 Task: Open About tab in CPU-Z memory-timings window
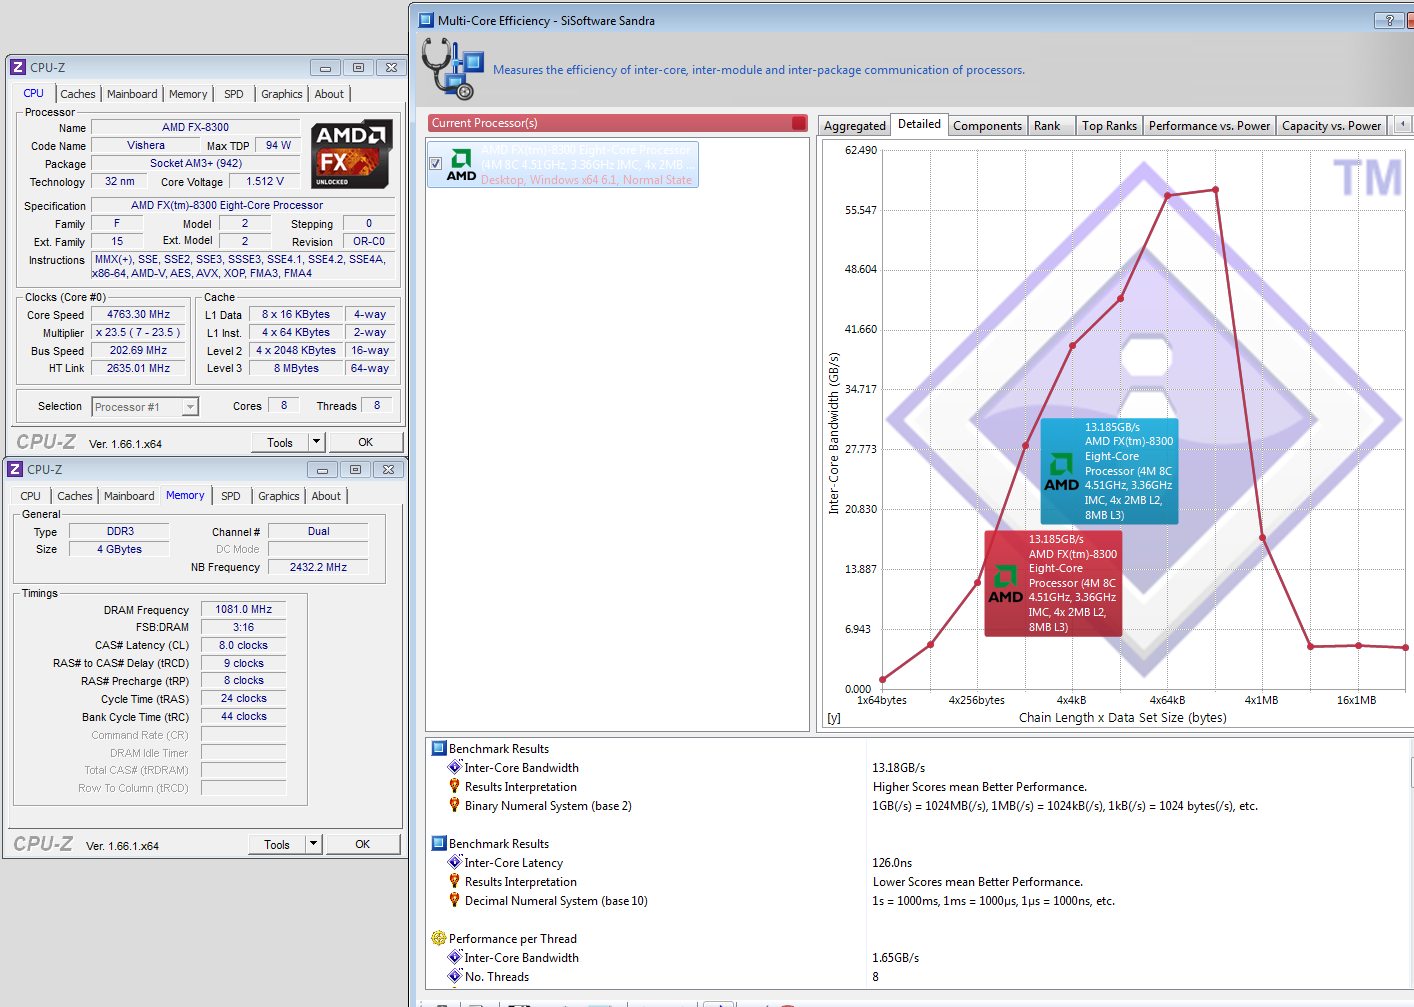point(326,496)
